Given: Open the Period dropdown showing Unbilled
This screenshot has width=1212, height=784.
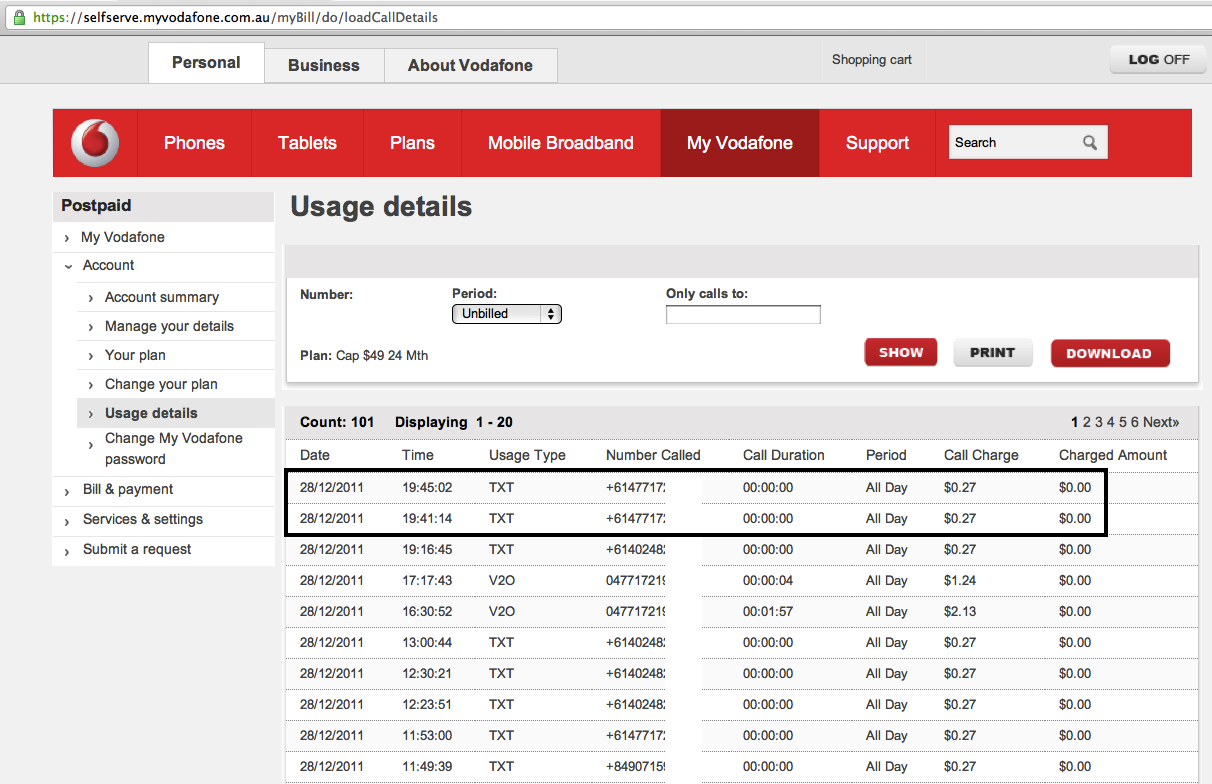Looking at the screenshot, I should [507, 314].
